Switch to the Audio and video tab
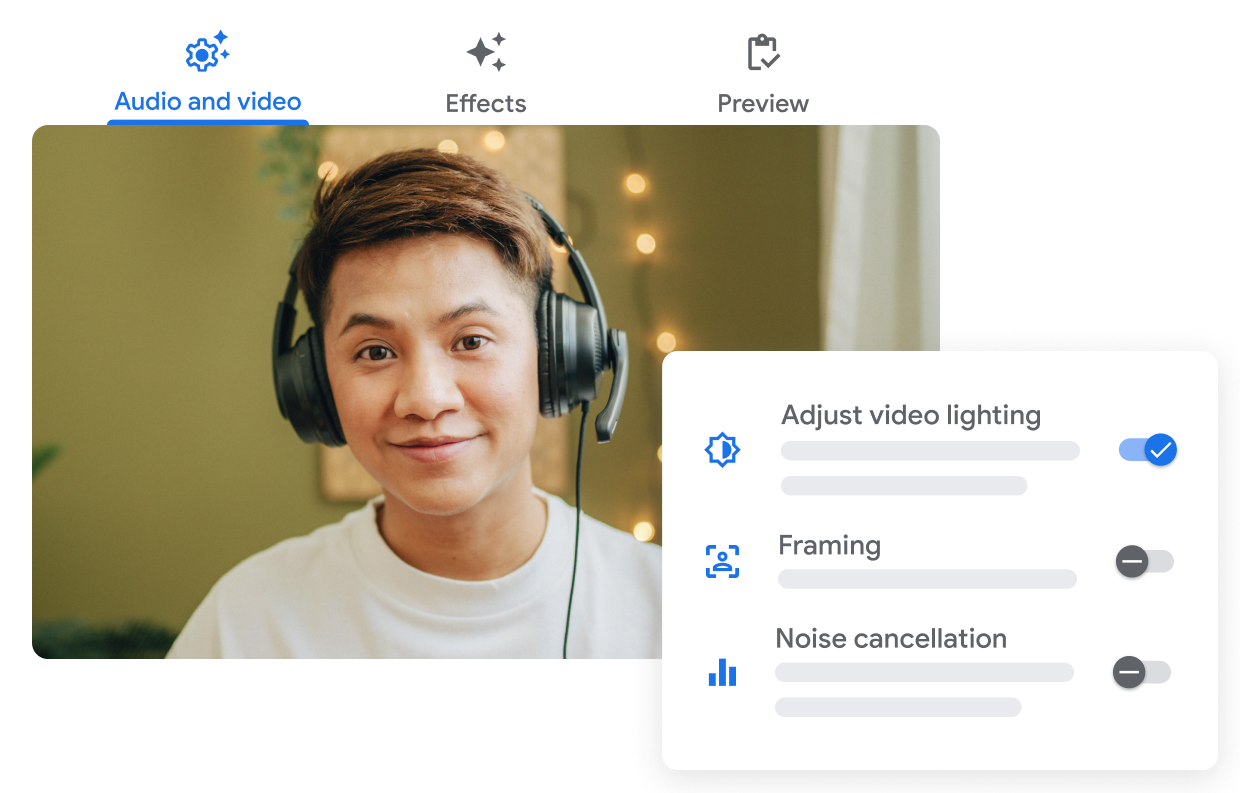This screenshot has height=793, width=1240. pyautogui.click(x=208, y=77)
